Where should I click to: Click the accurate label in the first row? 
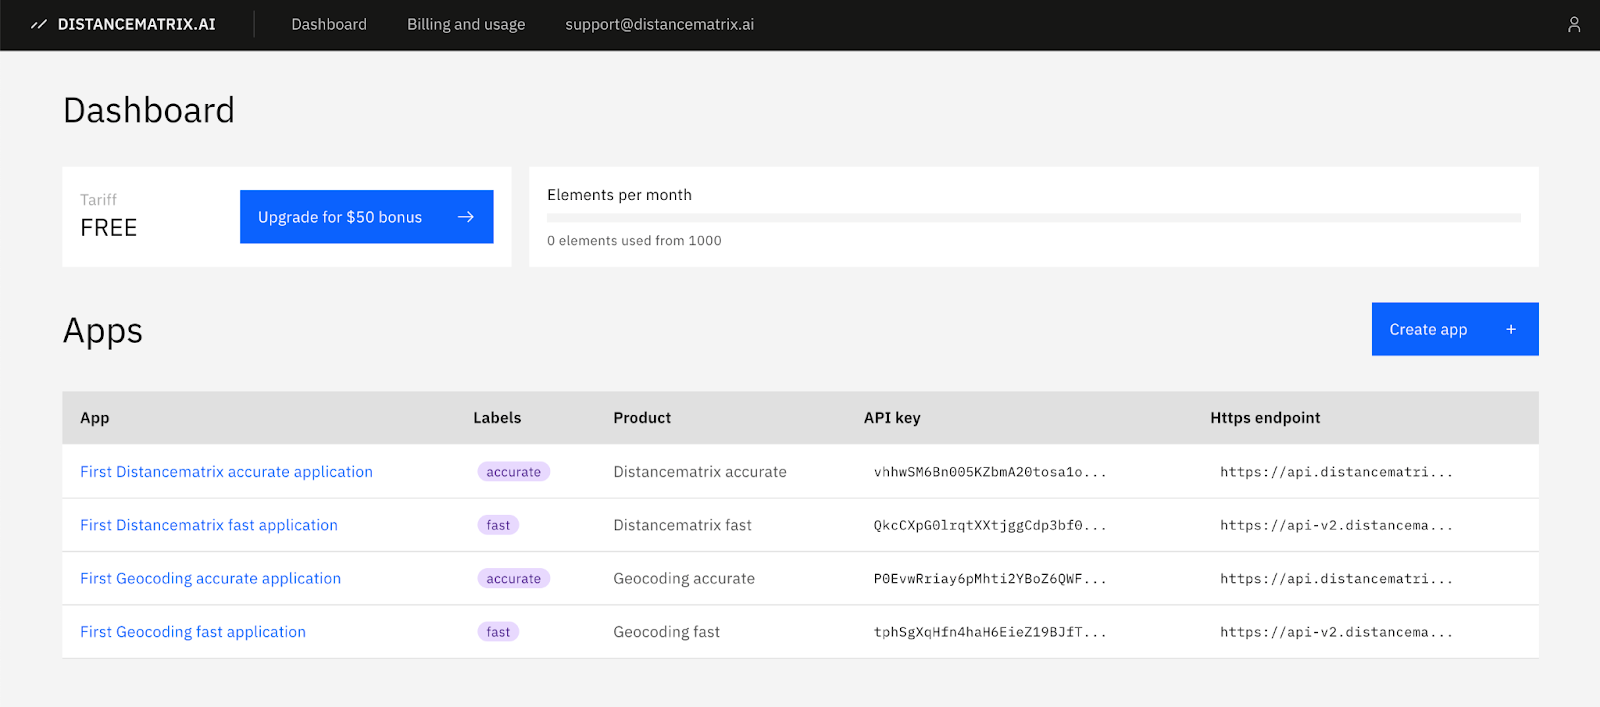513,472
